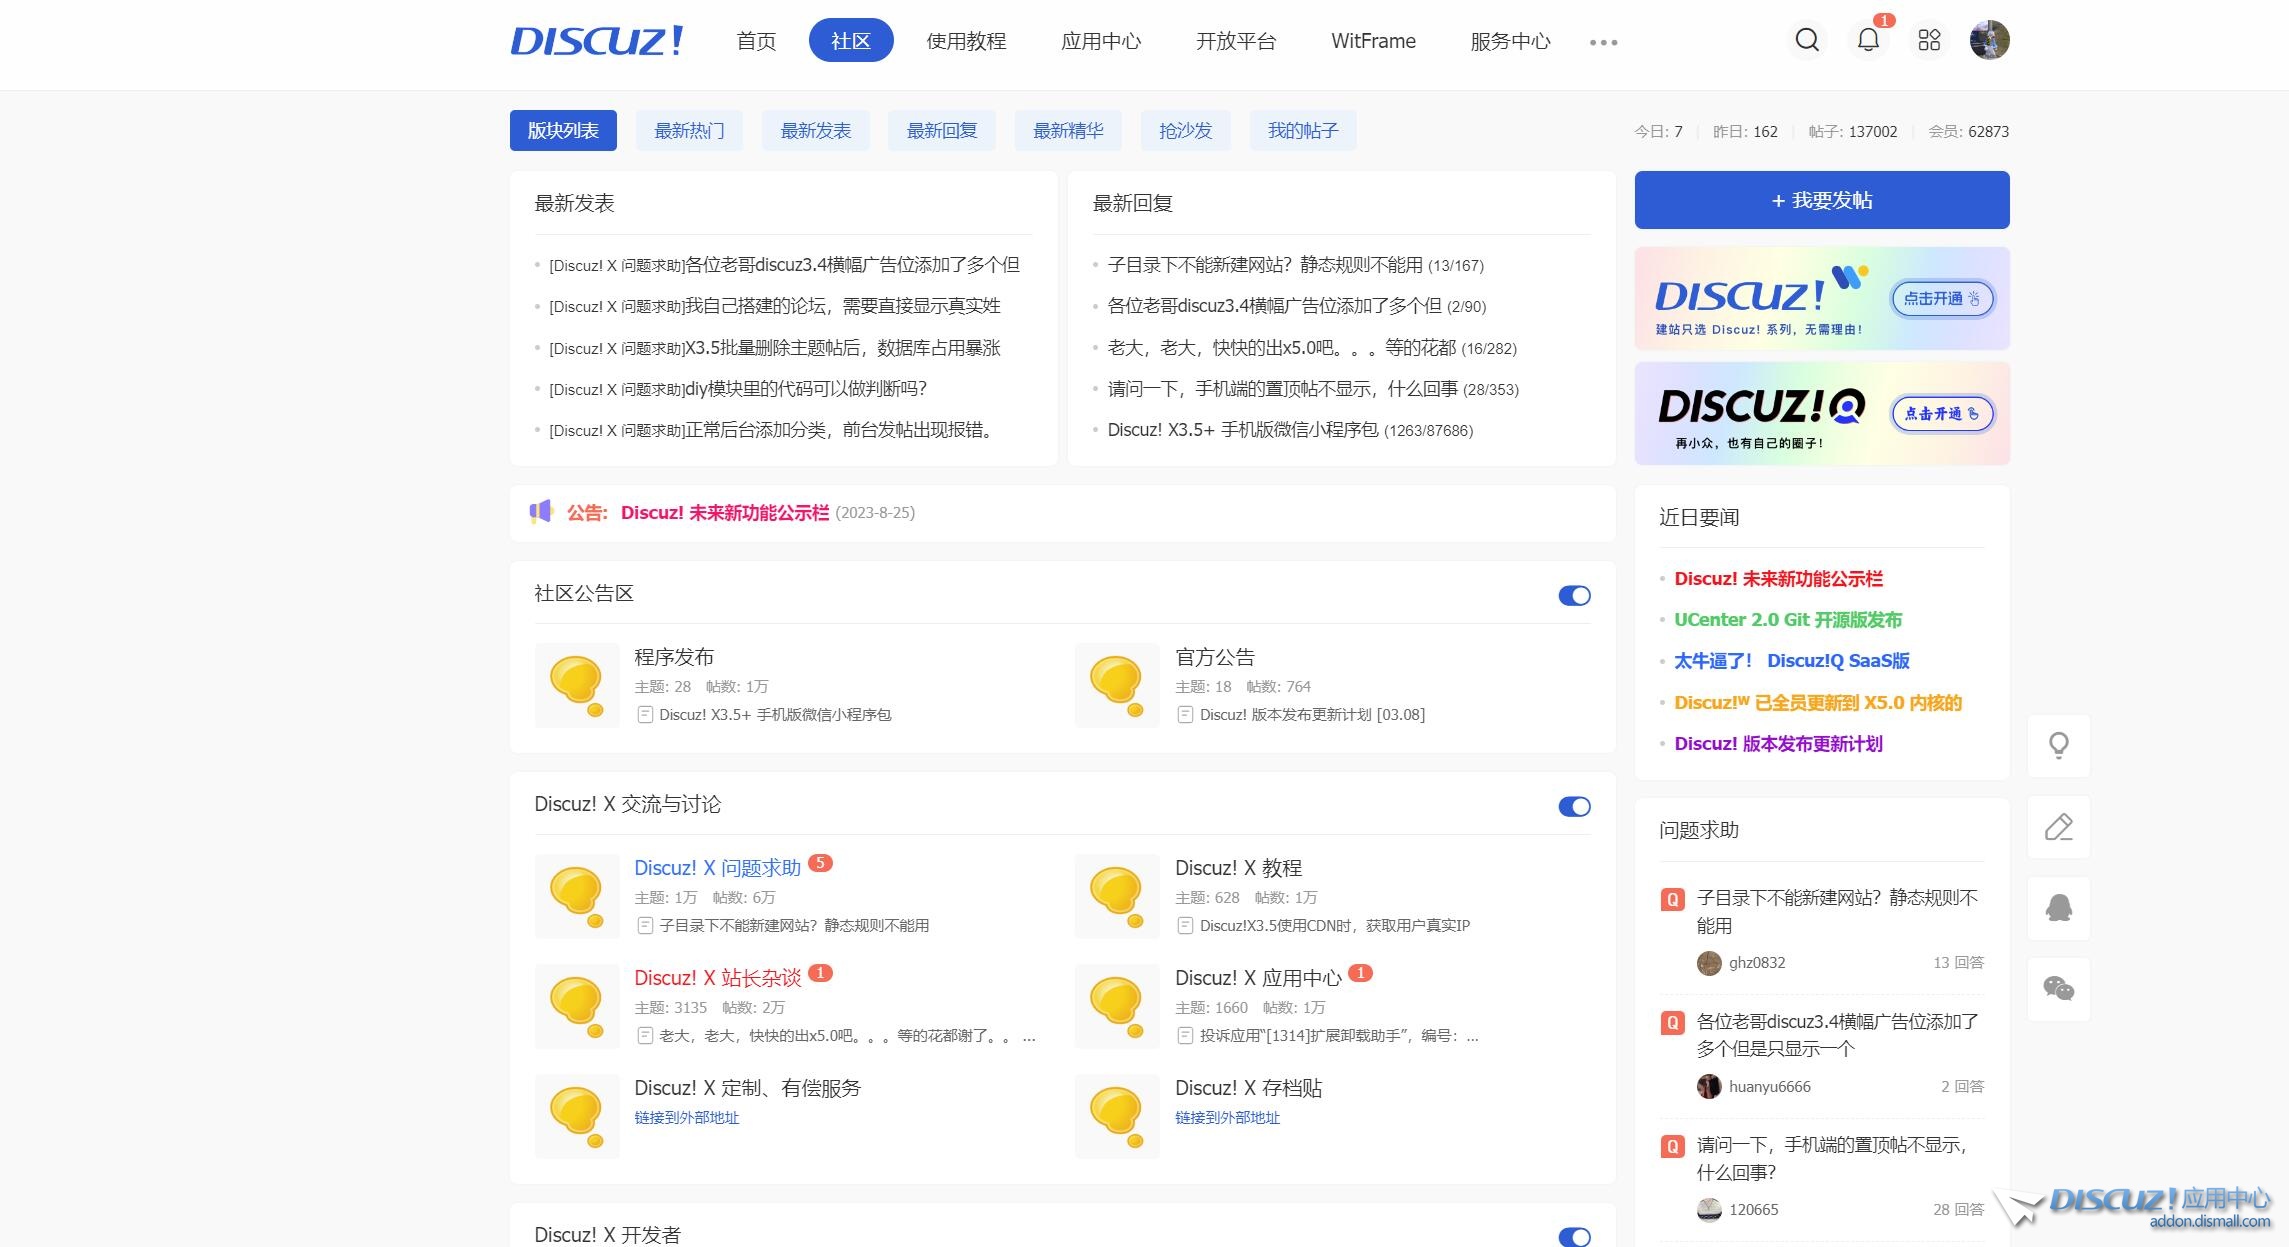This screenshot has height=1247, width=2289.
Task: Open 服务中心 in the top navigation
Action: [1510, 41]
